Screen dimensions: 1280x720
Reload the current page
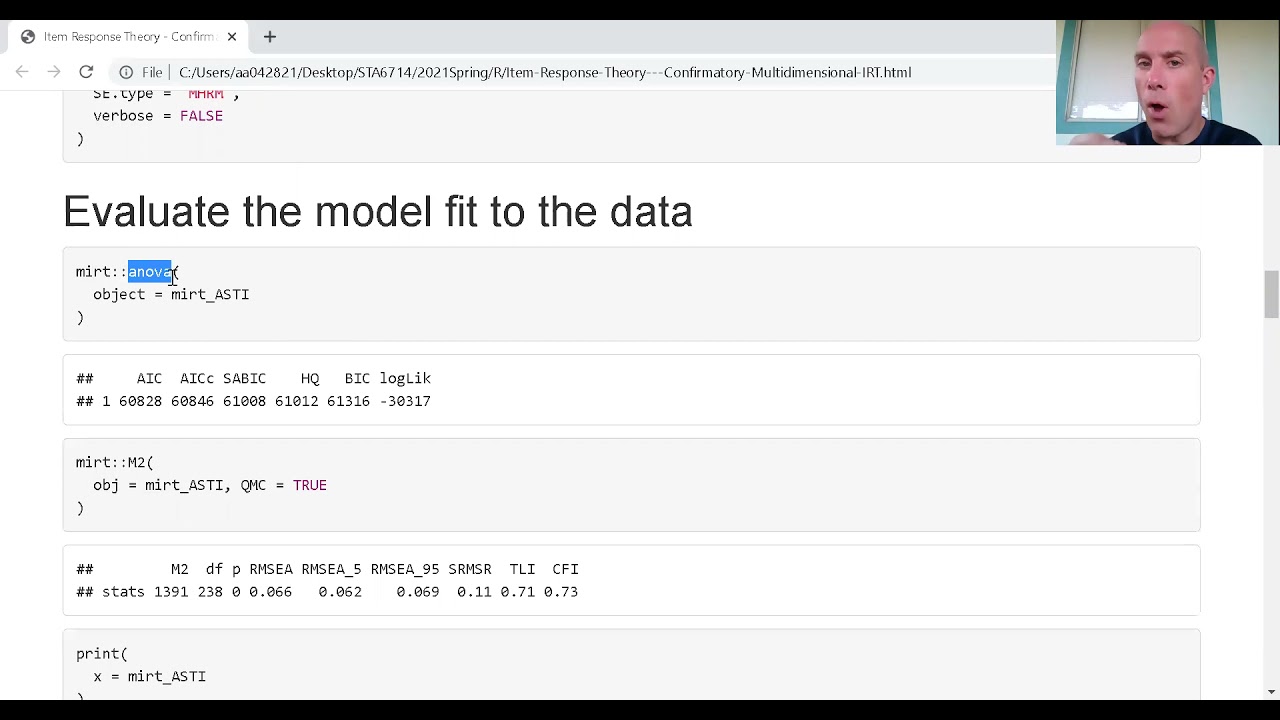86,72
